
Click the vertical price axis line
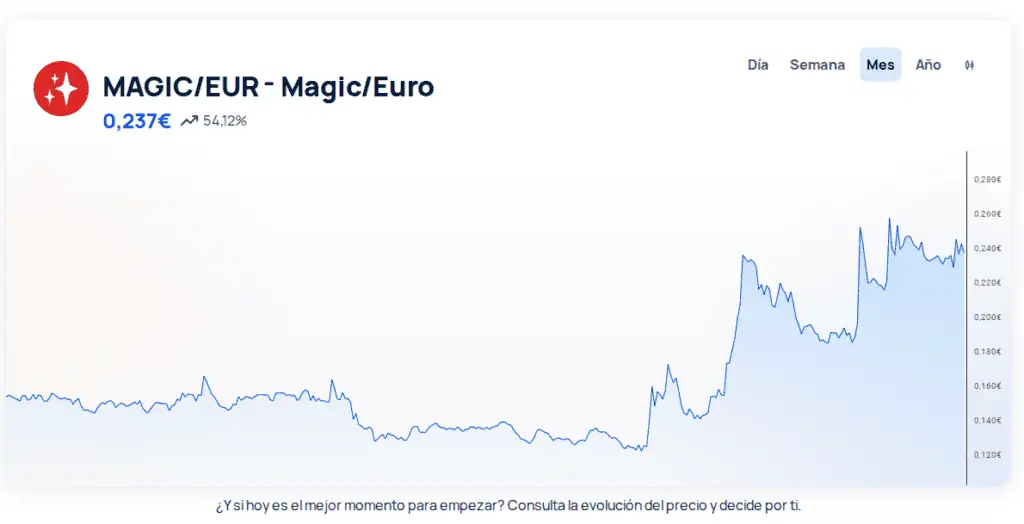click(967, 318)
